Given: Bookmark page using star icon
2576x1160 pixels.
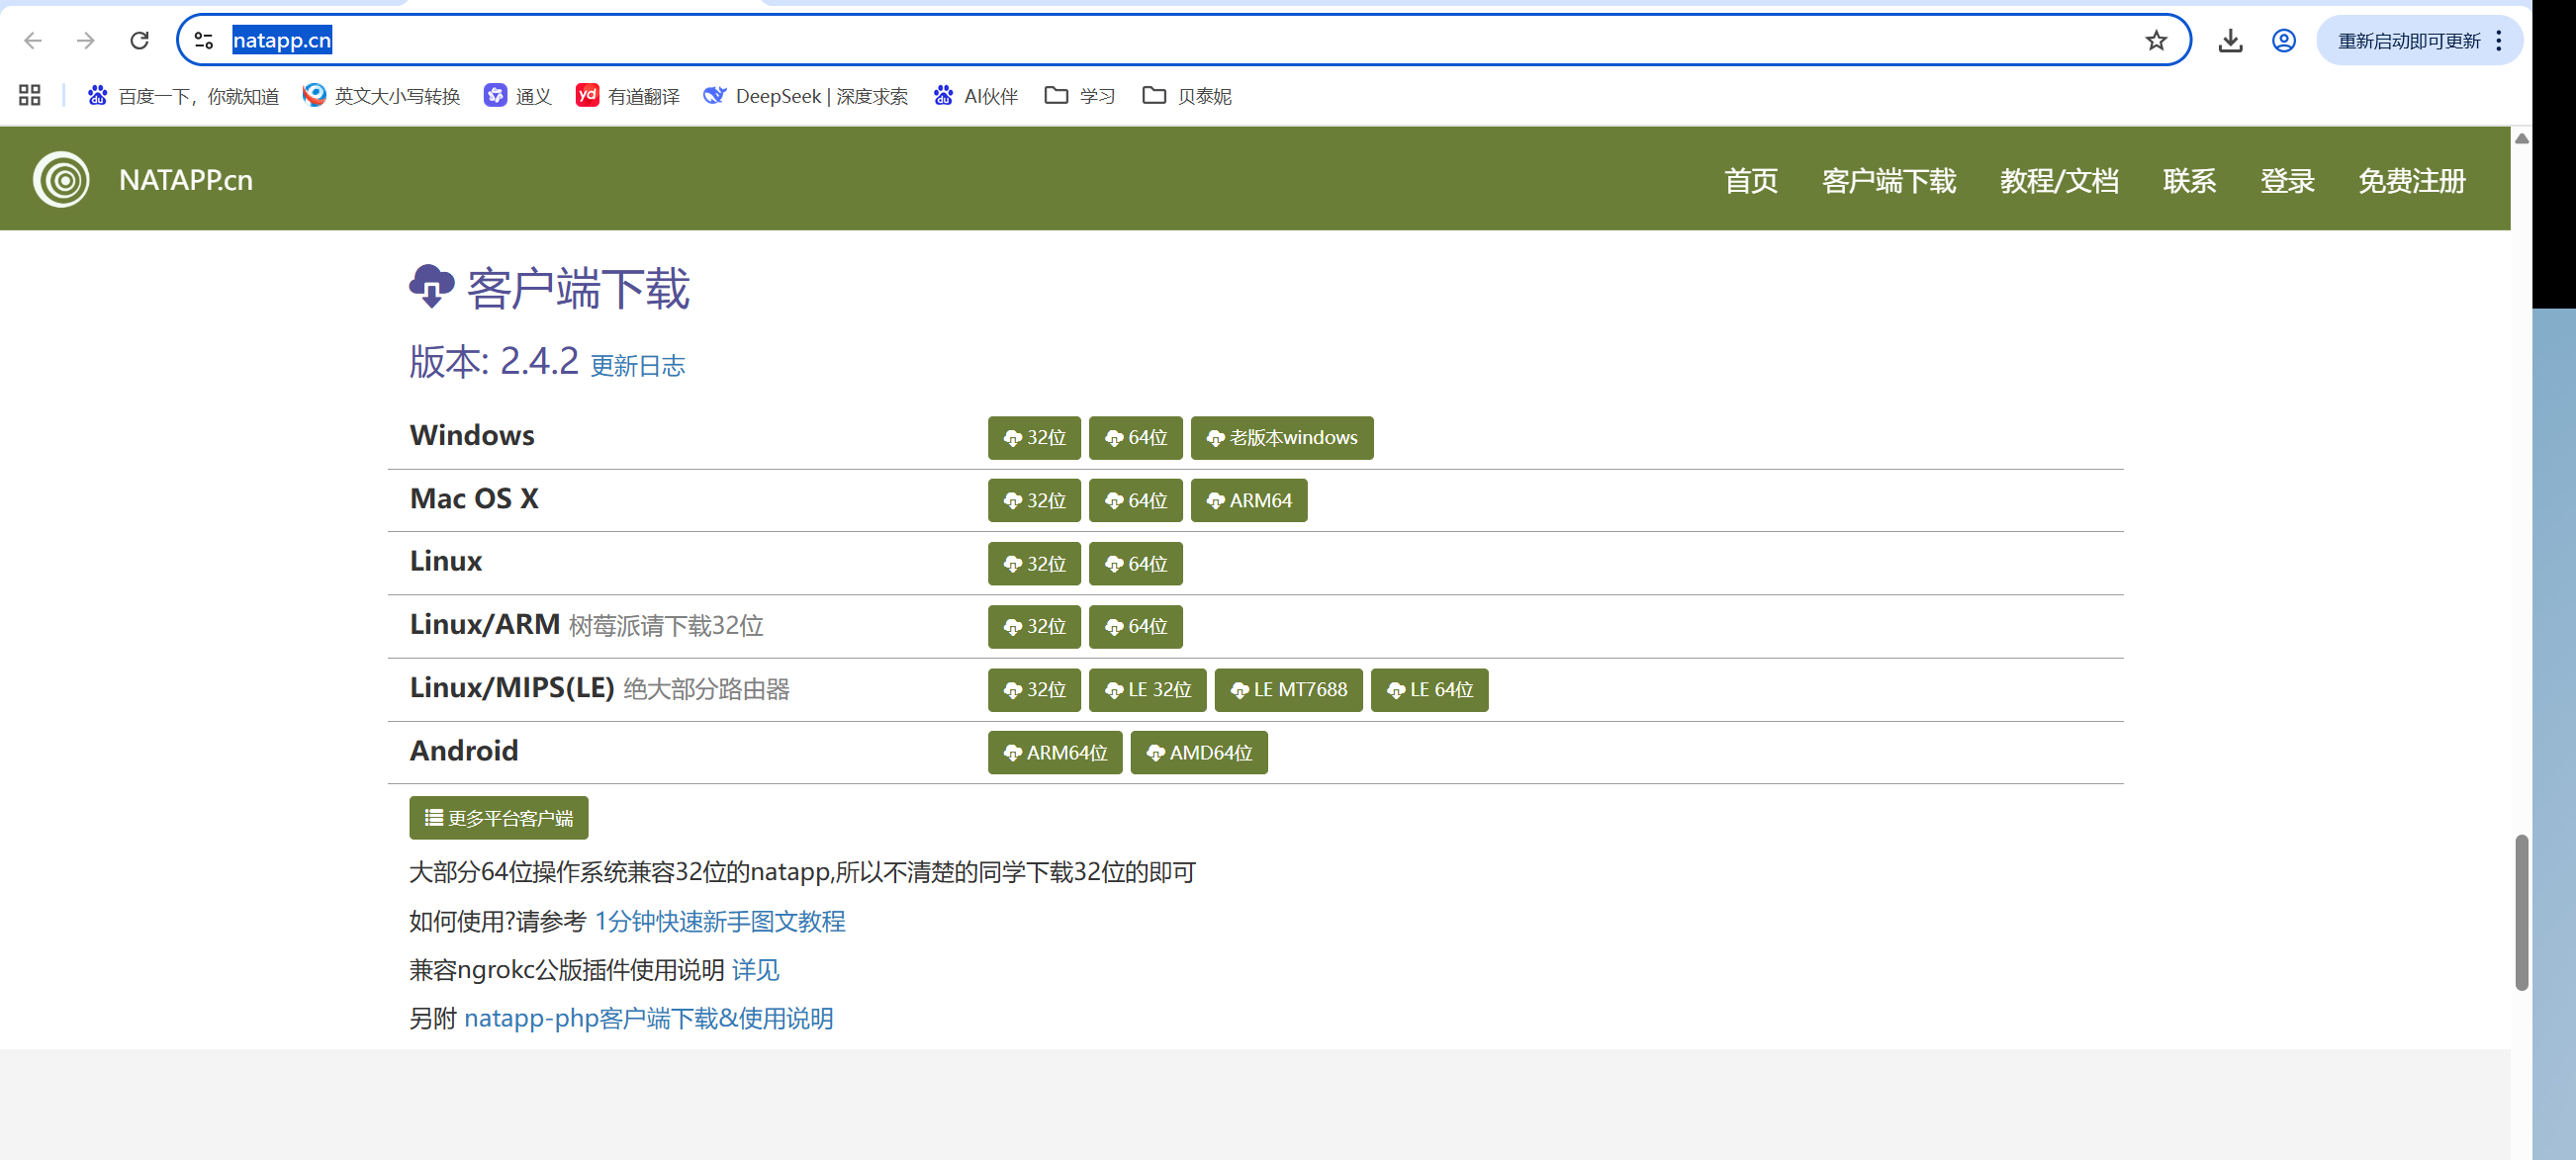Looking at the screenshot, I should [x=2155, y=41].
